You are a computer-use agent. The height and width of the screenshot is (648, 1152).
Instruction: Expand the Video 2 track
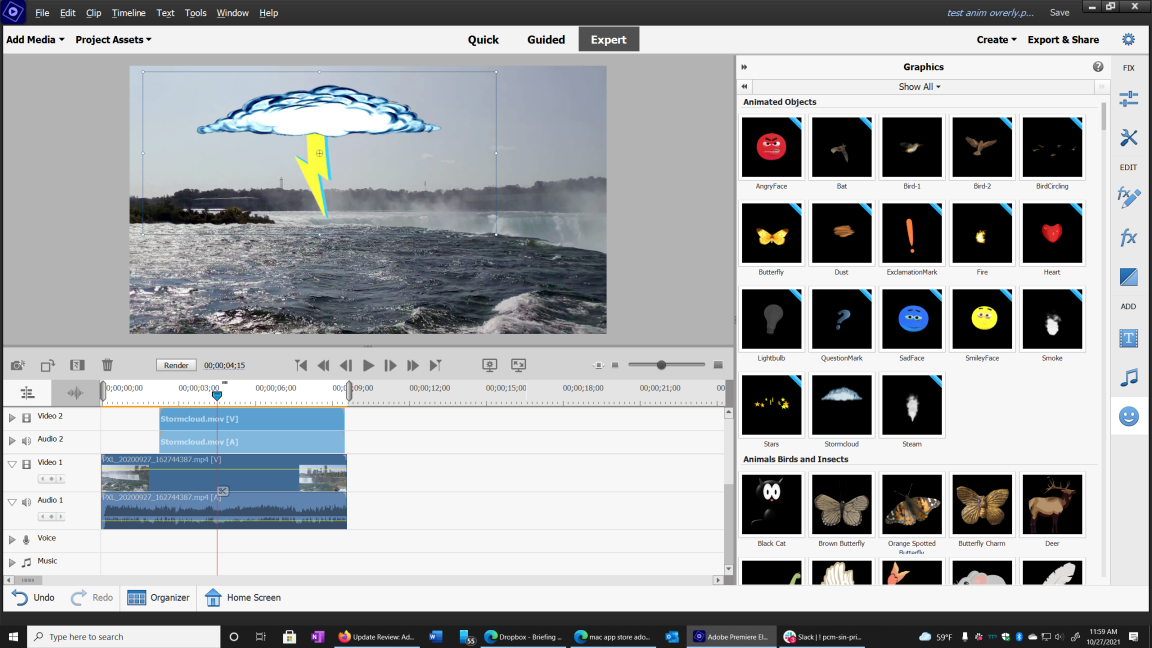click(x=12, y=417)
